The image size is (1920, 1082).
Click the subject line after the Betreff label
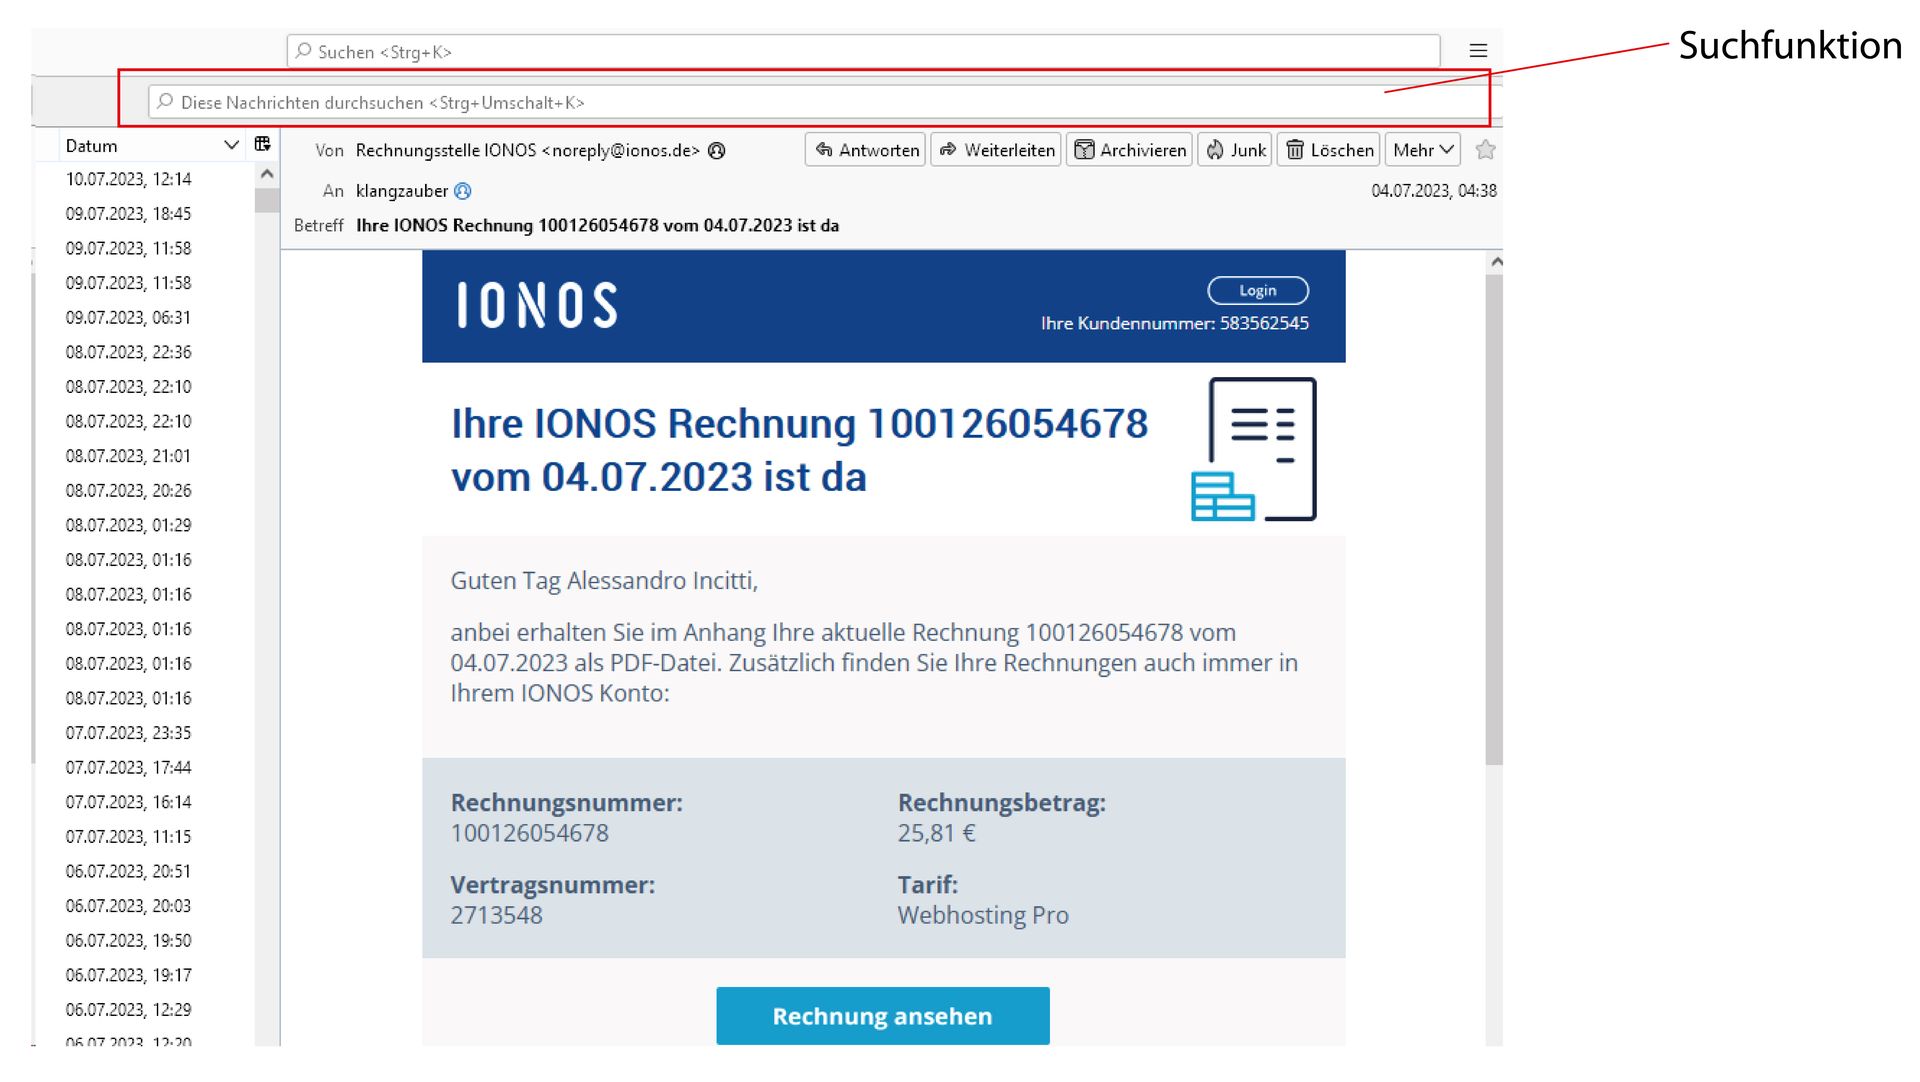coord(598,226)
